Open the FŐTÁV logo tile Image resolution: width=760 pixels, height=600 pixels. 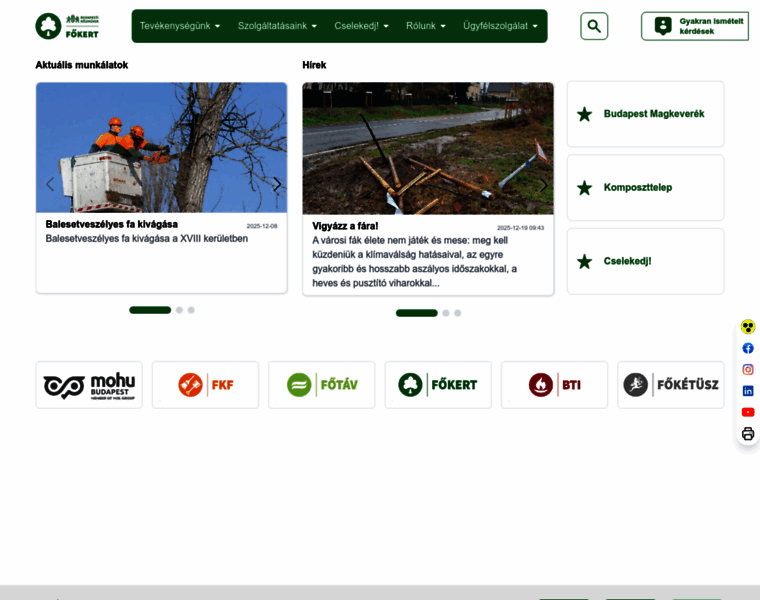click(322, 385)
